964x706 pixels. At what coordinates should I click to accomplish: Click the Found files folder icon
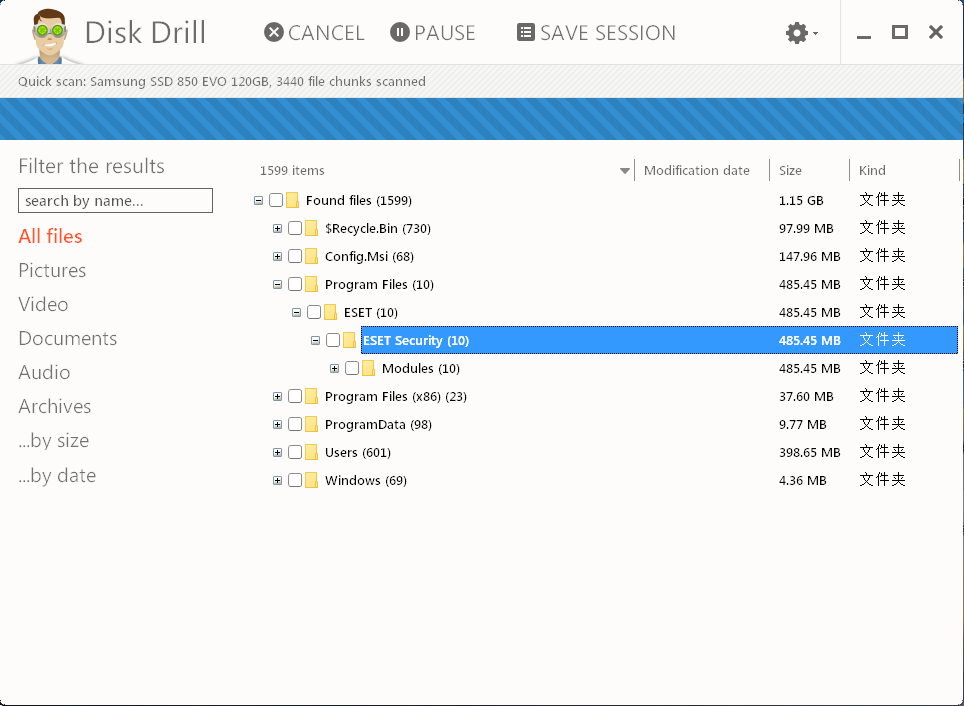[x=293, y=200]
